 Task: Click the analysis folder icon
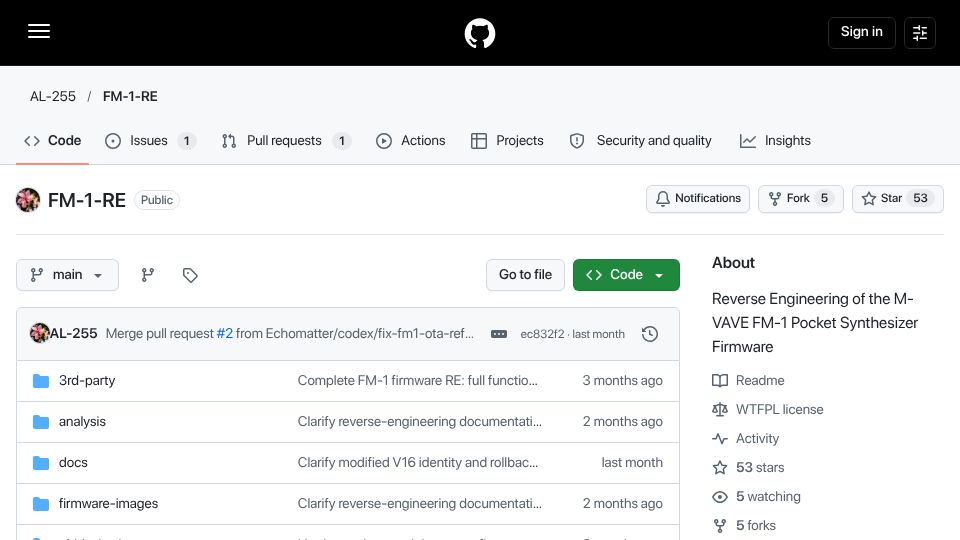click(41, 422)
